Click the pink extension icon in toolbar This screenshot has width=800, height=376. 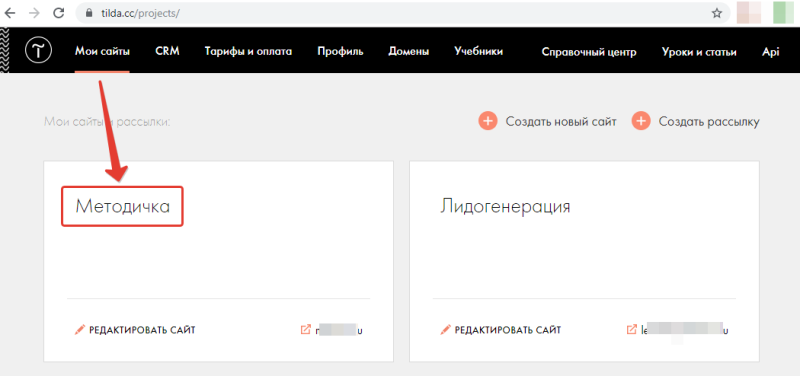tap(749, 13)
